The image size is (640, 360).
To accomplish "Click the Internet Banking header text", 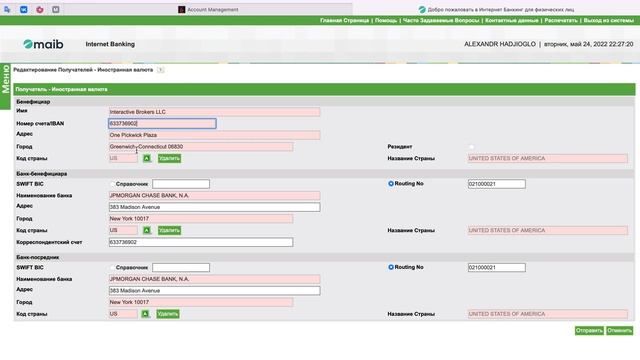I will click(x=110, y=44).
